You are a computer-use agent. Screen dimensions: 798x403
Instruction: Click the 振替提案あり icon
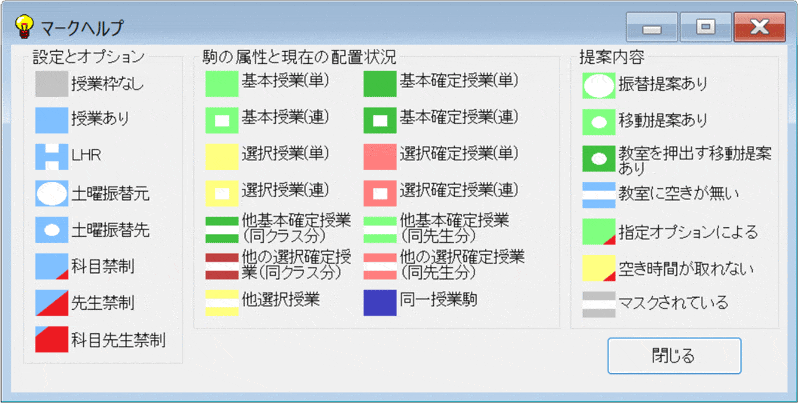click(598, 84)
